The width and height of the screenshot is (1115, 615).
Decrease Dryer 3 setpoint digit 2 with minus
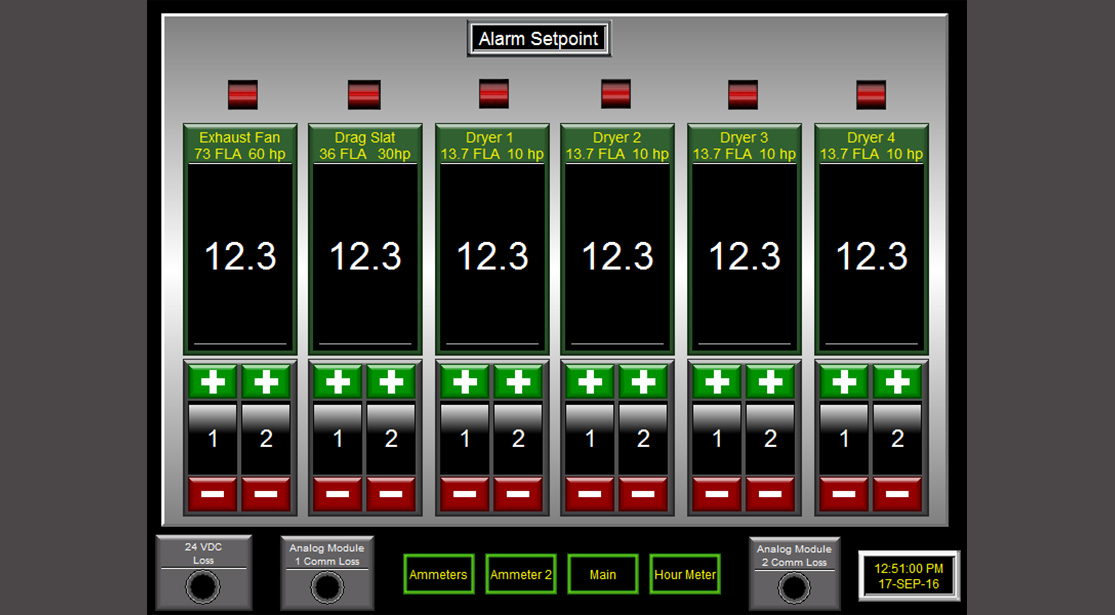[770, 494]
